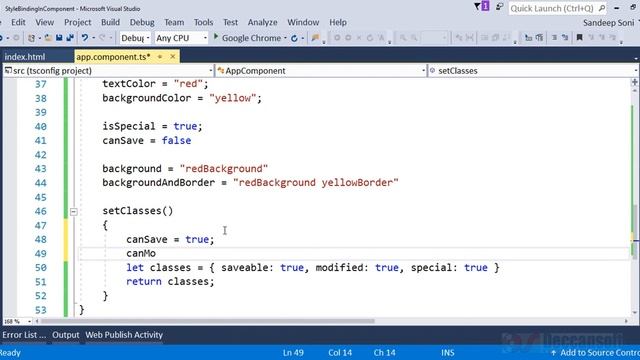The image size is (640, 360).
Task: Expand the Google Chrome browser target arrow
Action: (285, 38)
